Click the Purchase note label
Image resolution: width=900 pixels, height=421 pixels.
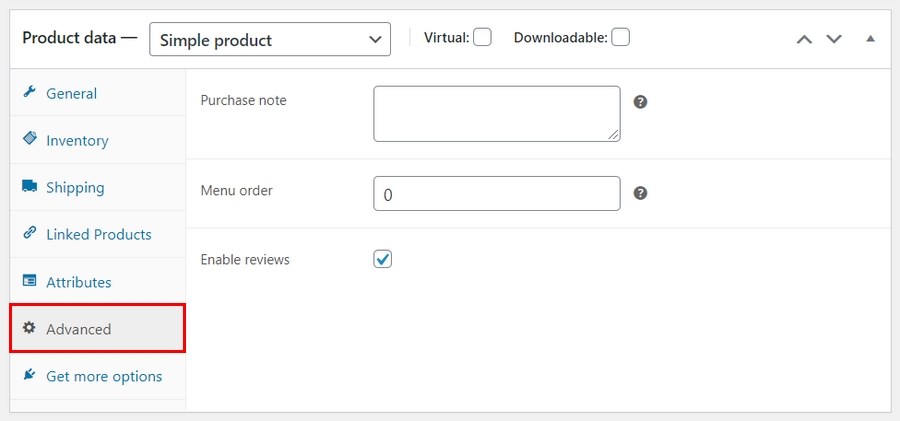coord(243,100)
